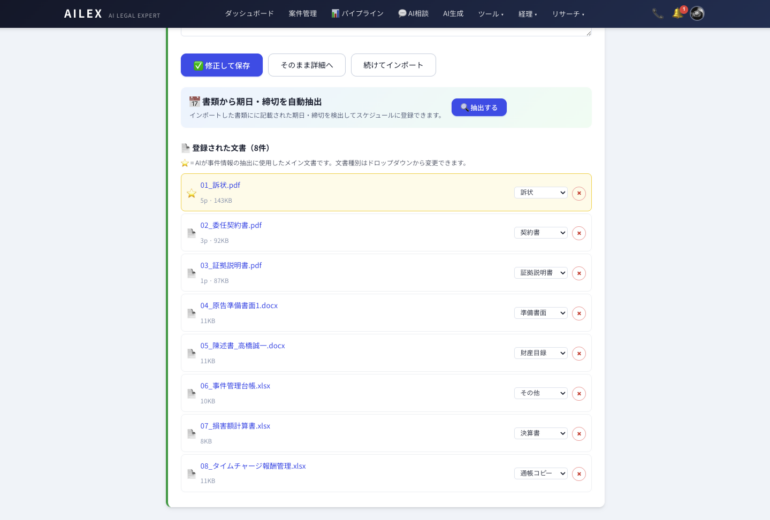
Task: Delete 05_陳述書_高橋誠一.docx using the X icon
Action: (x=579, y=353)
